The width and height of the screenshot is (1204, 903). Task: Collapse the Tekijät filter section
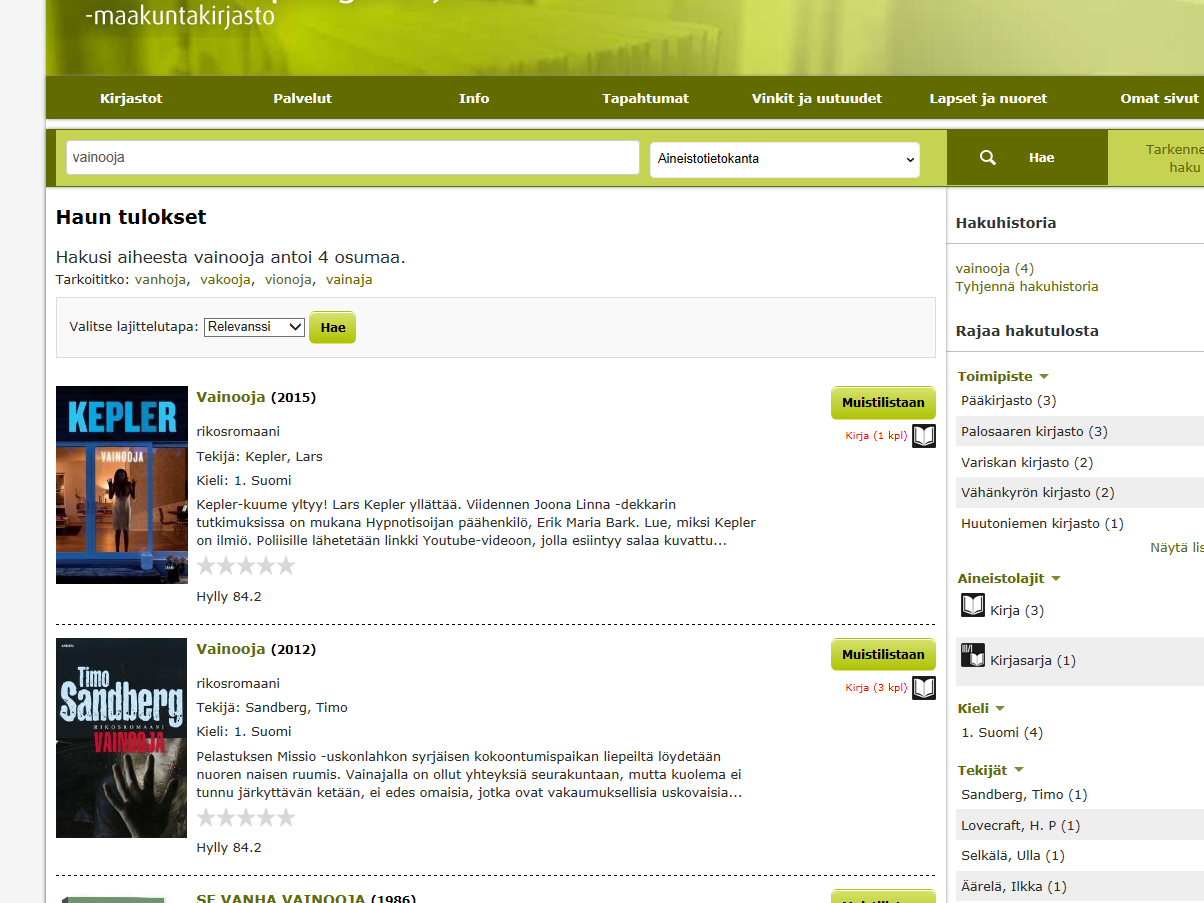click(x=991, y=771)
